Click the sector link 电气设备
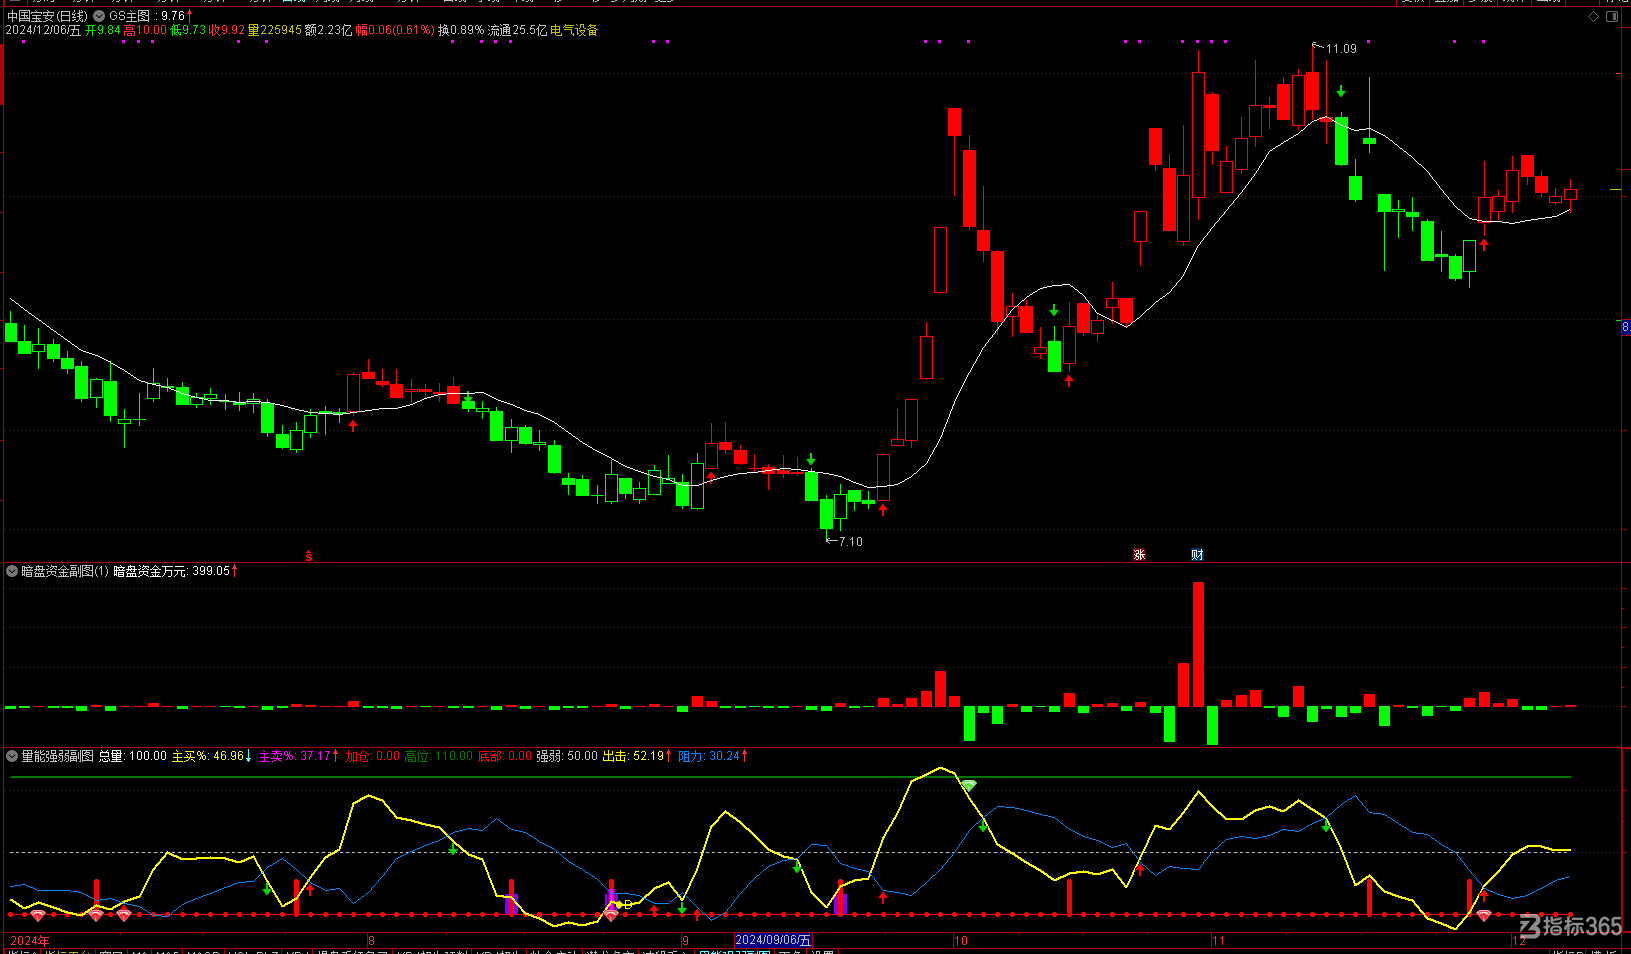This screenshot has width=1631, height=954. click(x=574, y=30)
